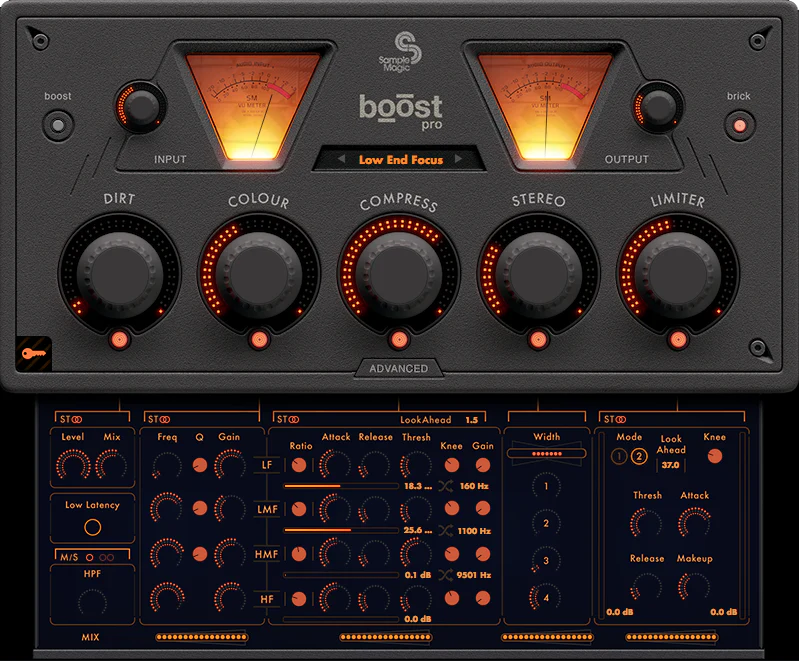
Task: Toggle the power button under LIMITER
Action: pyautogui.click(x=678, y=339)
